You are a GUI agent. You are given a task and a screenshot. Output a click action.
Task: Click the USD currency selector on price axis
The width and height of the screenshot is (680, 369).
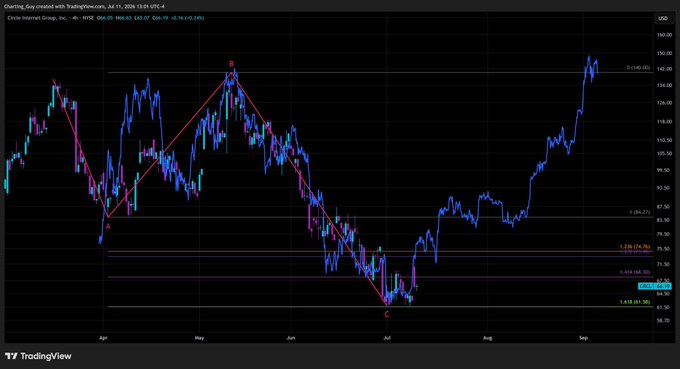pyautogui.click(x=663, y=18)
